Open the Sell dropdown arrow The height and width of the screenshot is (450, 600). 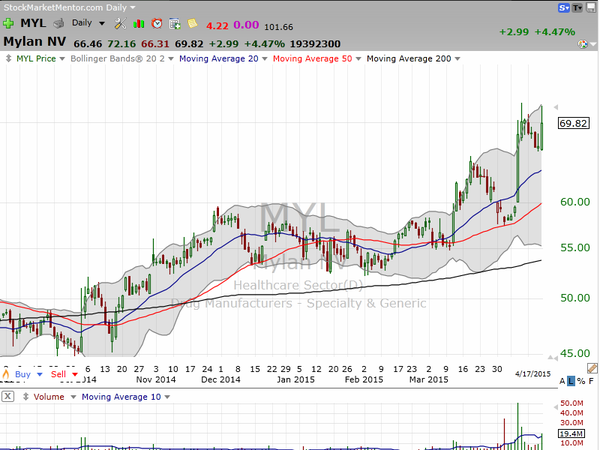click(x=75, y=375)
